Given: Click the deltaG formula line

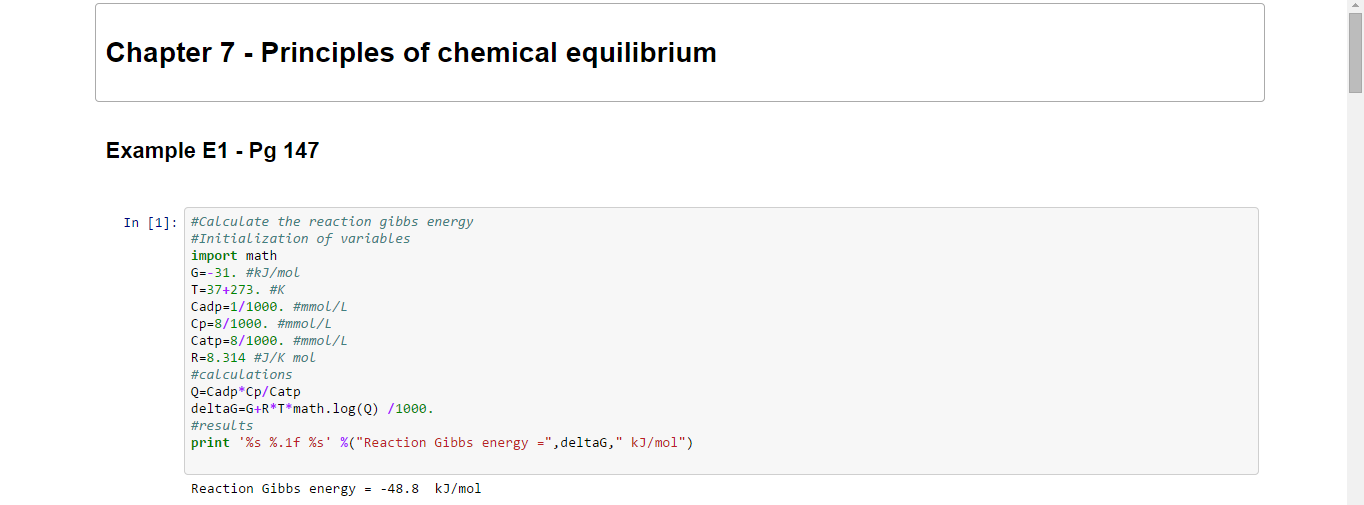Looking at the screenshot, I should [312, 409].
